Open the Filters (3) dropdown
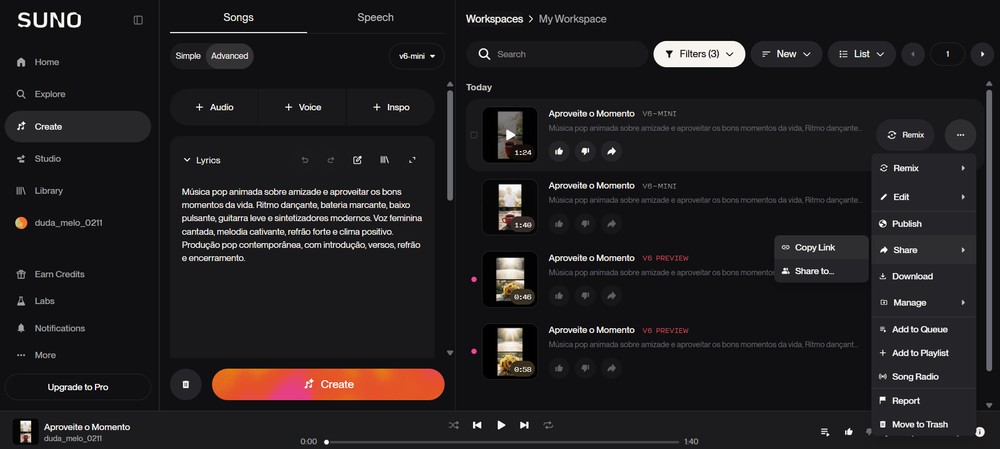Screen dimensions: 1000x449 699,54
